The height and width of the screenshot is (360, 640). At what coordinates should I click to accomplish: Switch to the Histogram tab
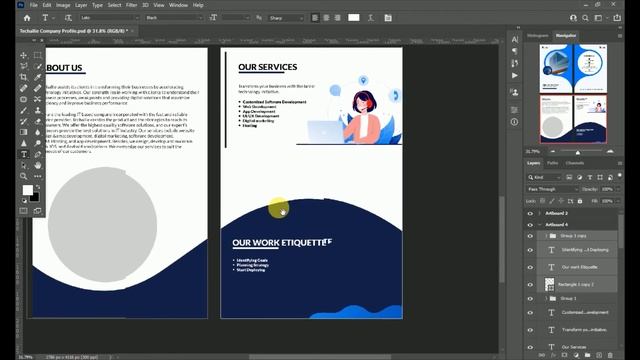point(538,36)
